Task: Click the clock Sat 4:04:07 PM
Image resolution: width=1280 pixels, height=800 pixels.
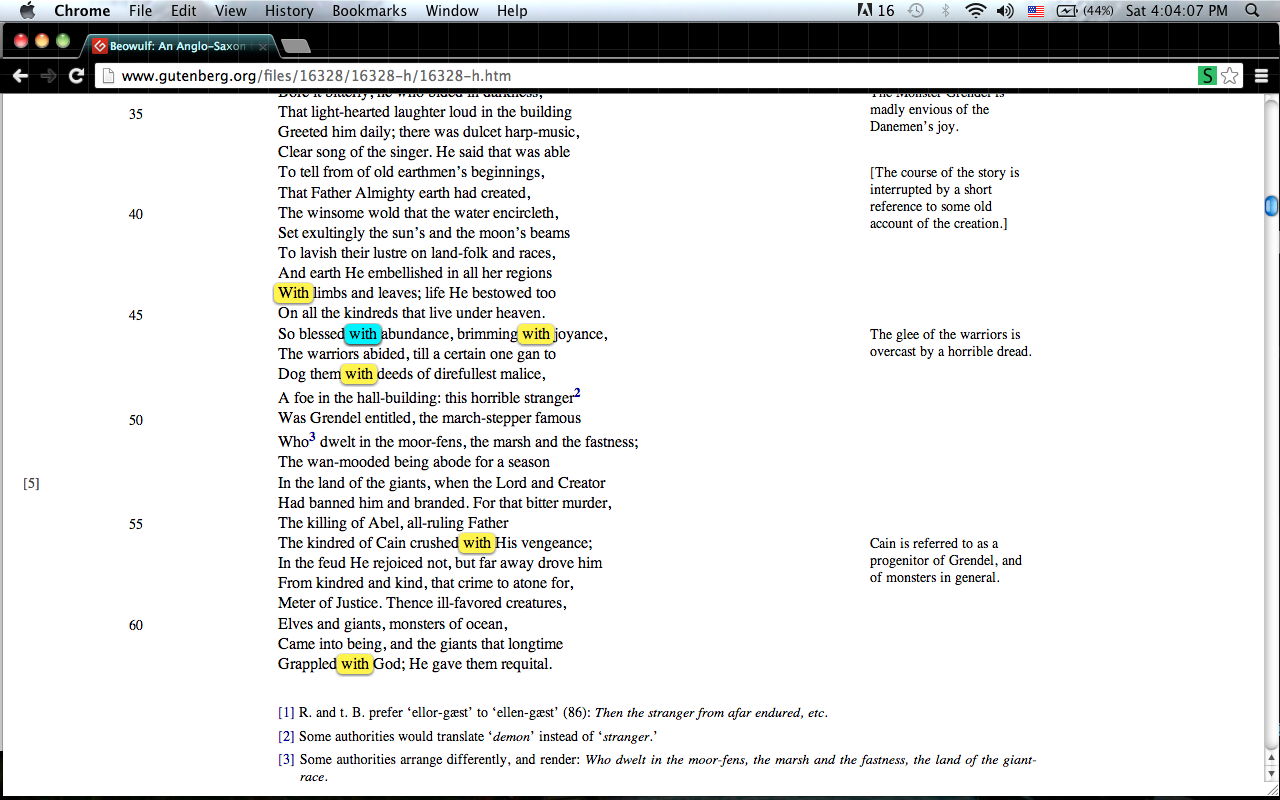Action: (x=1176, y=11)
